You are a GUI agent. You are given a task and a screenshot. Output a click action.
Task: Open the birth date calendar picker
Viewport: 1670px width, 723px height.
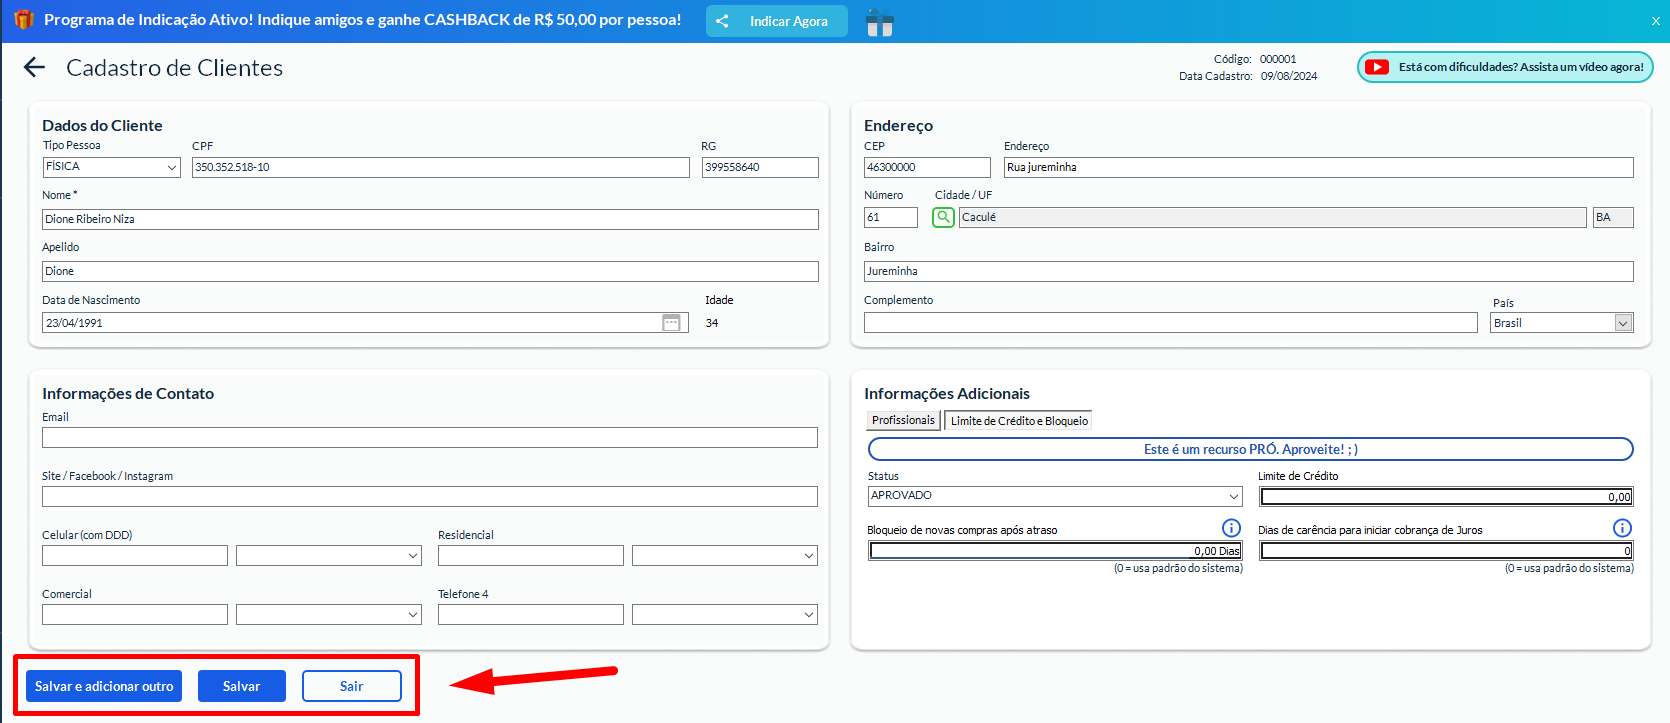[x=672, y=322]
